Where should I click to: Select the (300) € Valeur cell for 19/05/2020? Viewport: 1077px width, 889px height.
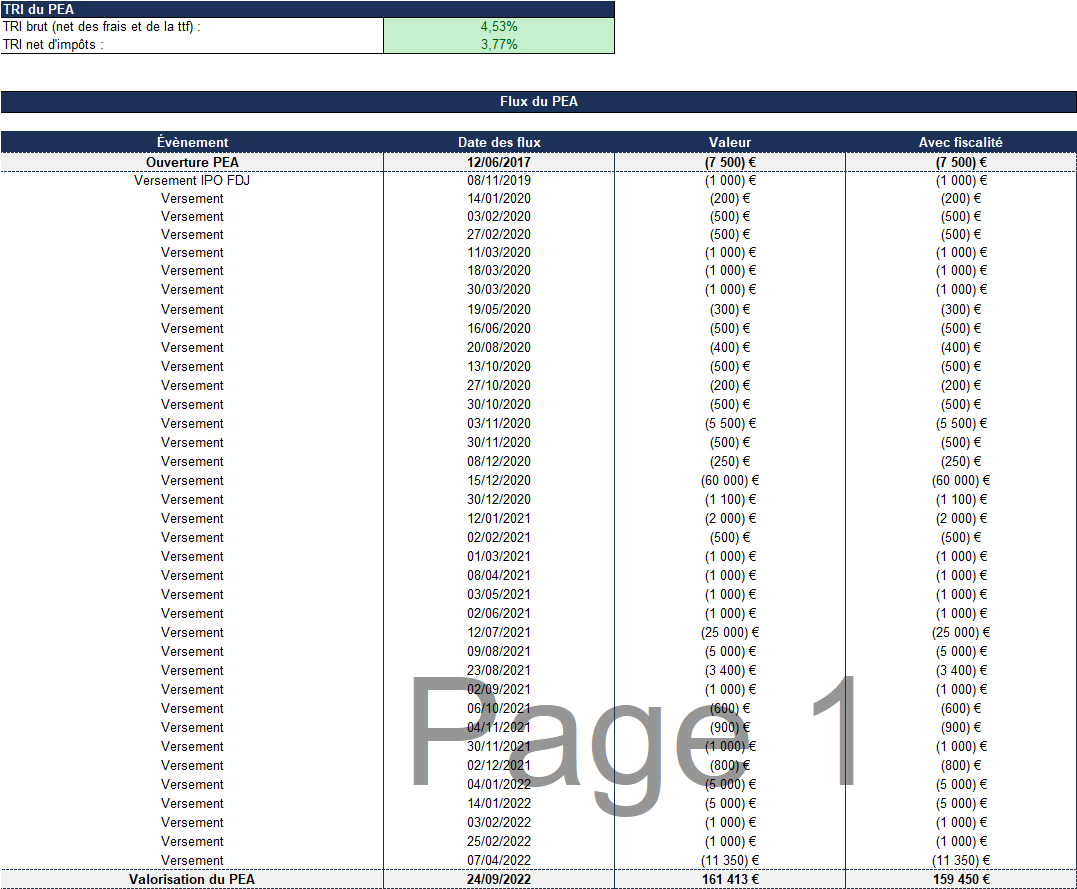point(729,310)
